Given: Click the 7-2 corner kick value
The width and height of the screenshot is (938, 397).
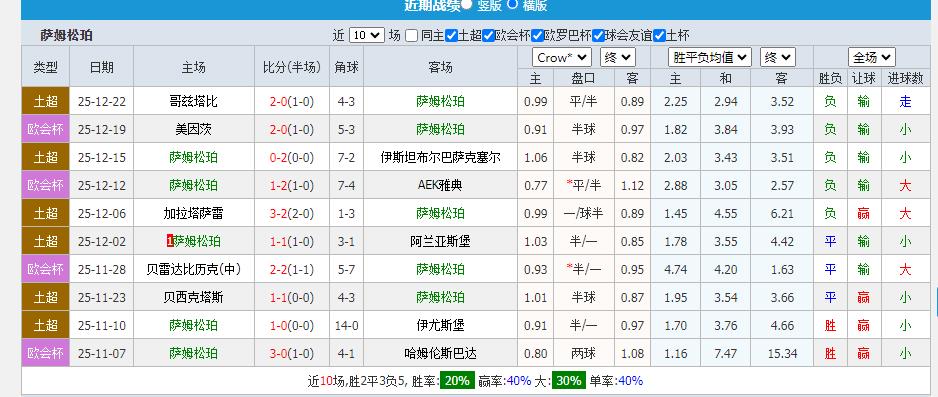Looking at the screenshot, I should point(346,158).
